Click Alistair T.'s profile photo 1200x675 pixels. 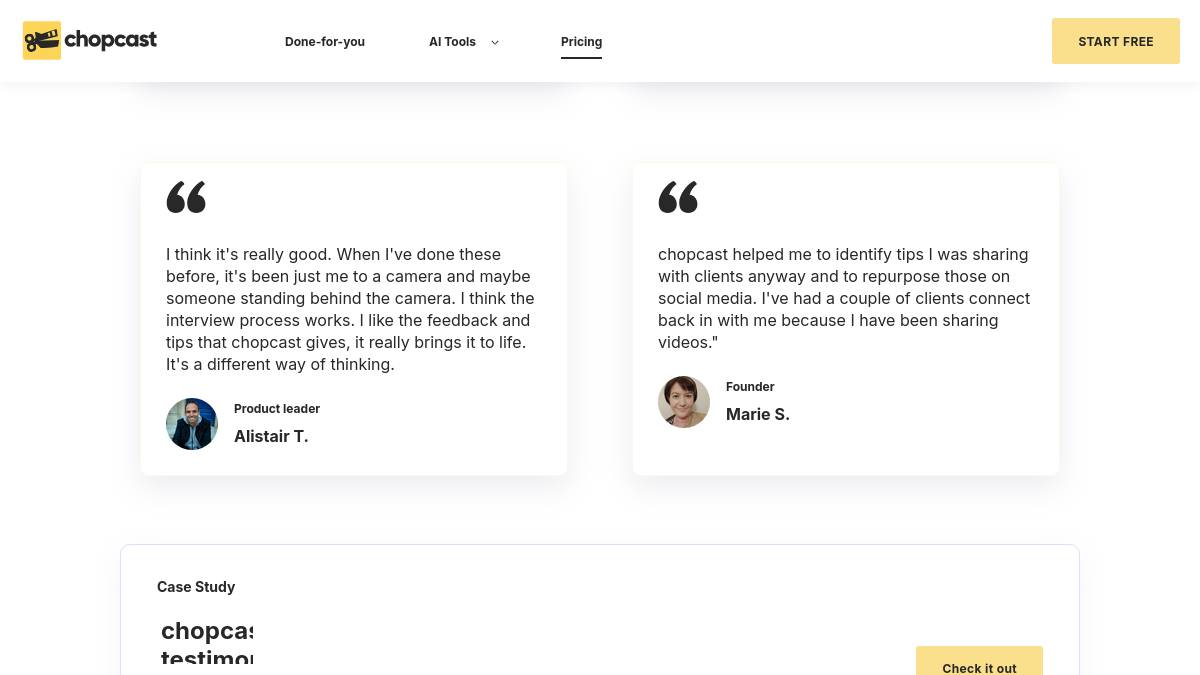192,424
